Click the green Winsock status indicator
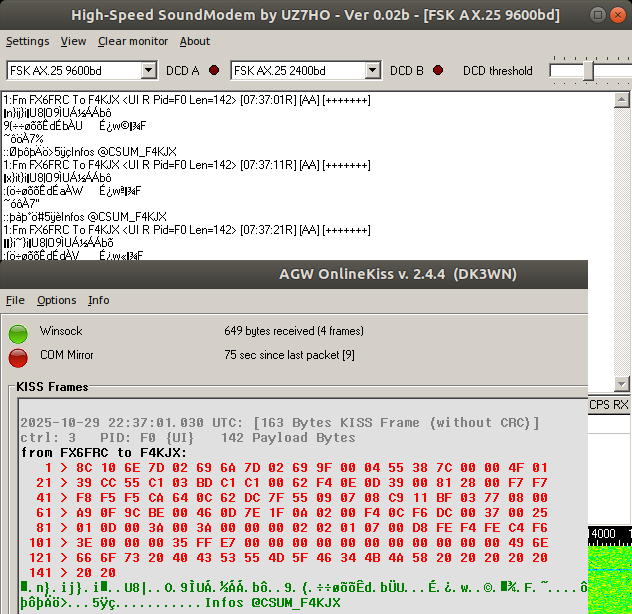Viewport: 632px width, 614px height. 18,333
